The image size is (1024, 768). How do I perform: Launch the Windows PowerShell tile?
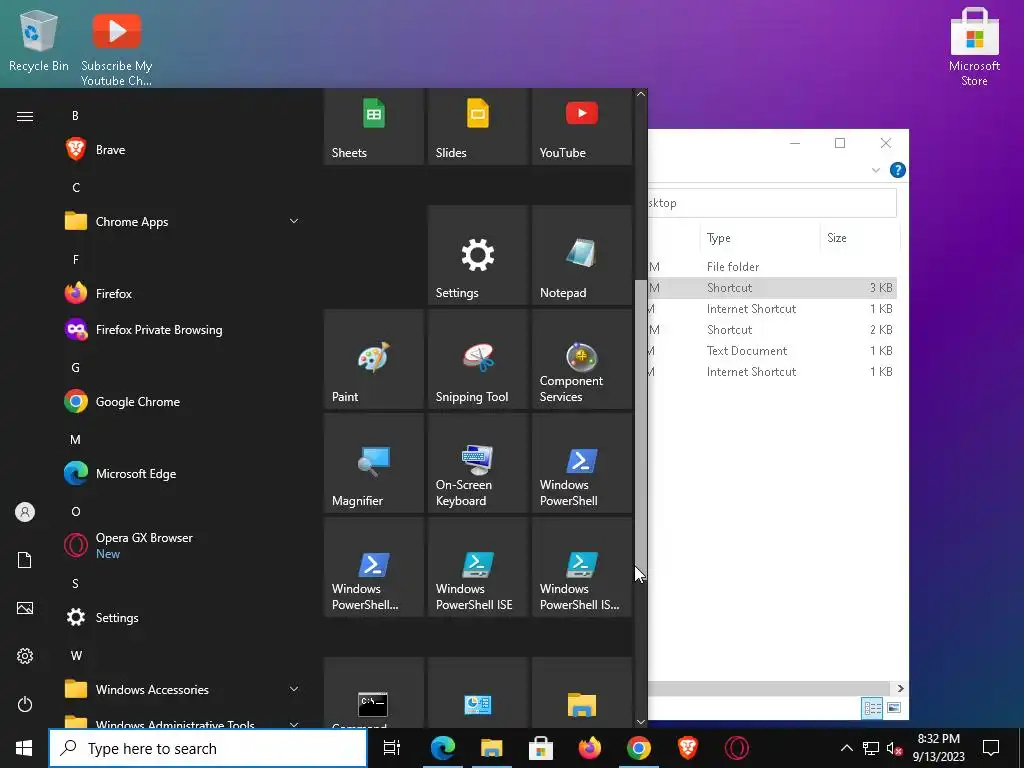[582, 463]
